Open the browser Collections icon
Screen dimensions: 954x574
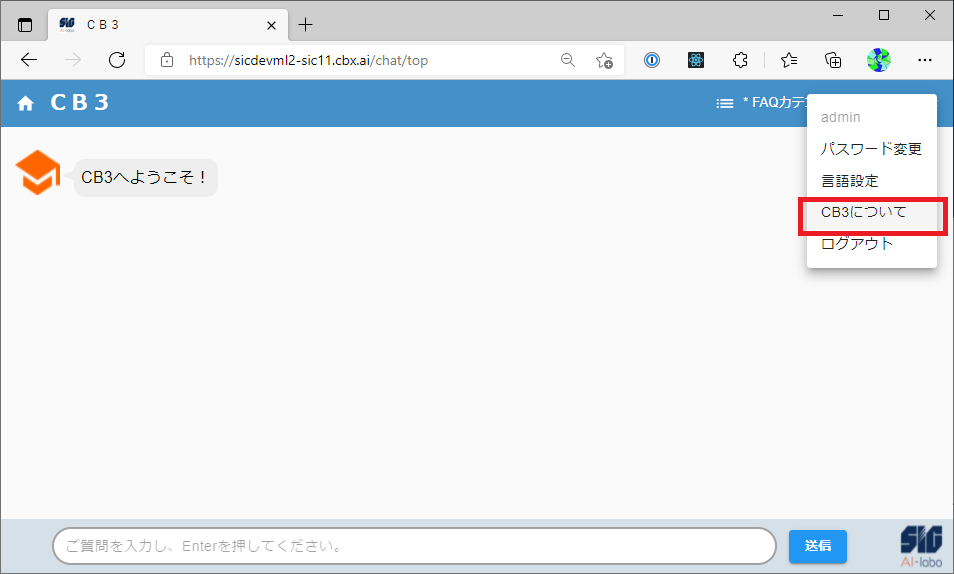[x=833, y=60]
